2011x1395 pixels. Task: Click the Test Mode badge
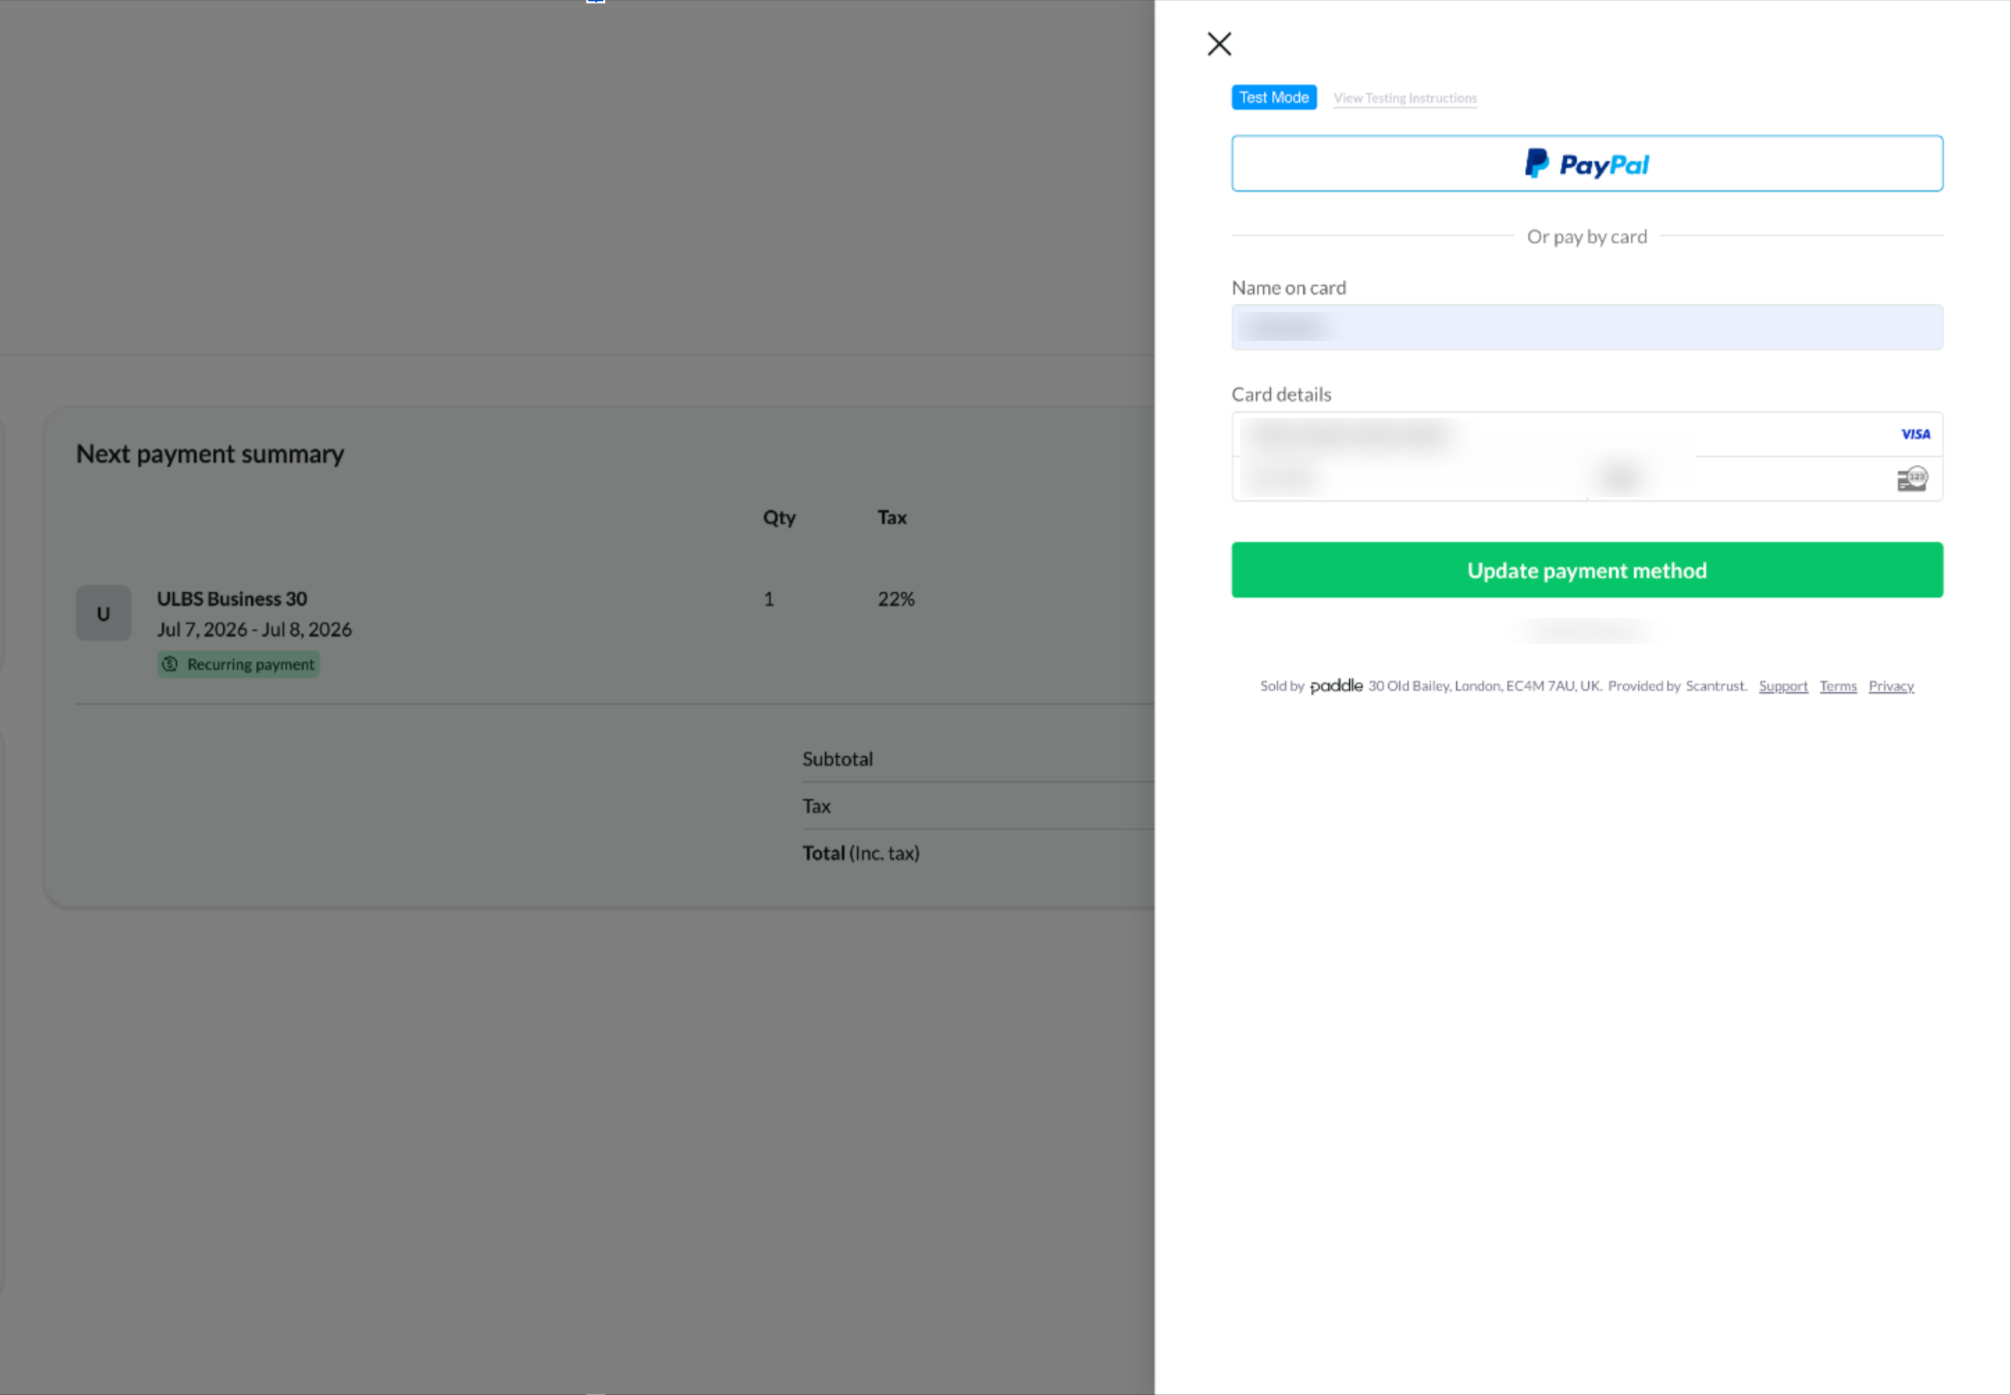pos(1273,97)
